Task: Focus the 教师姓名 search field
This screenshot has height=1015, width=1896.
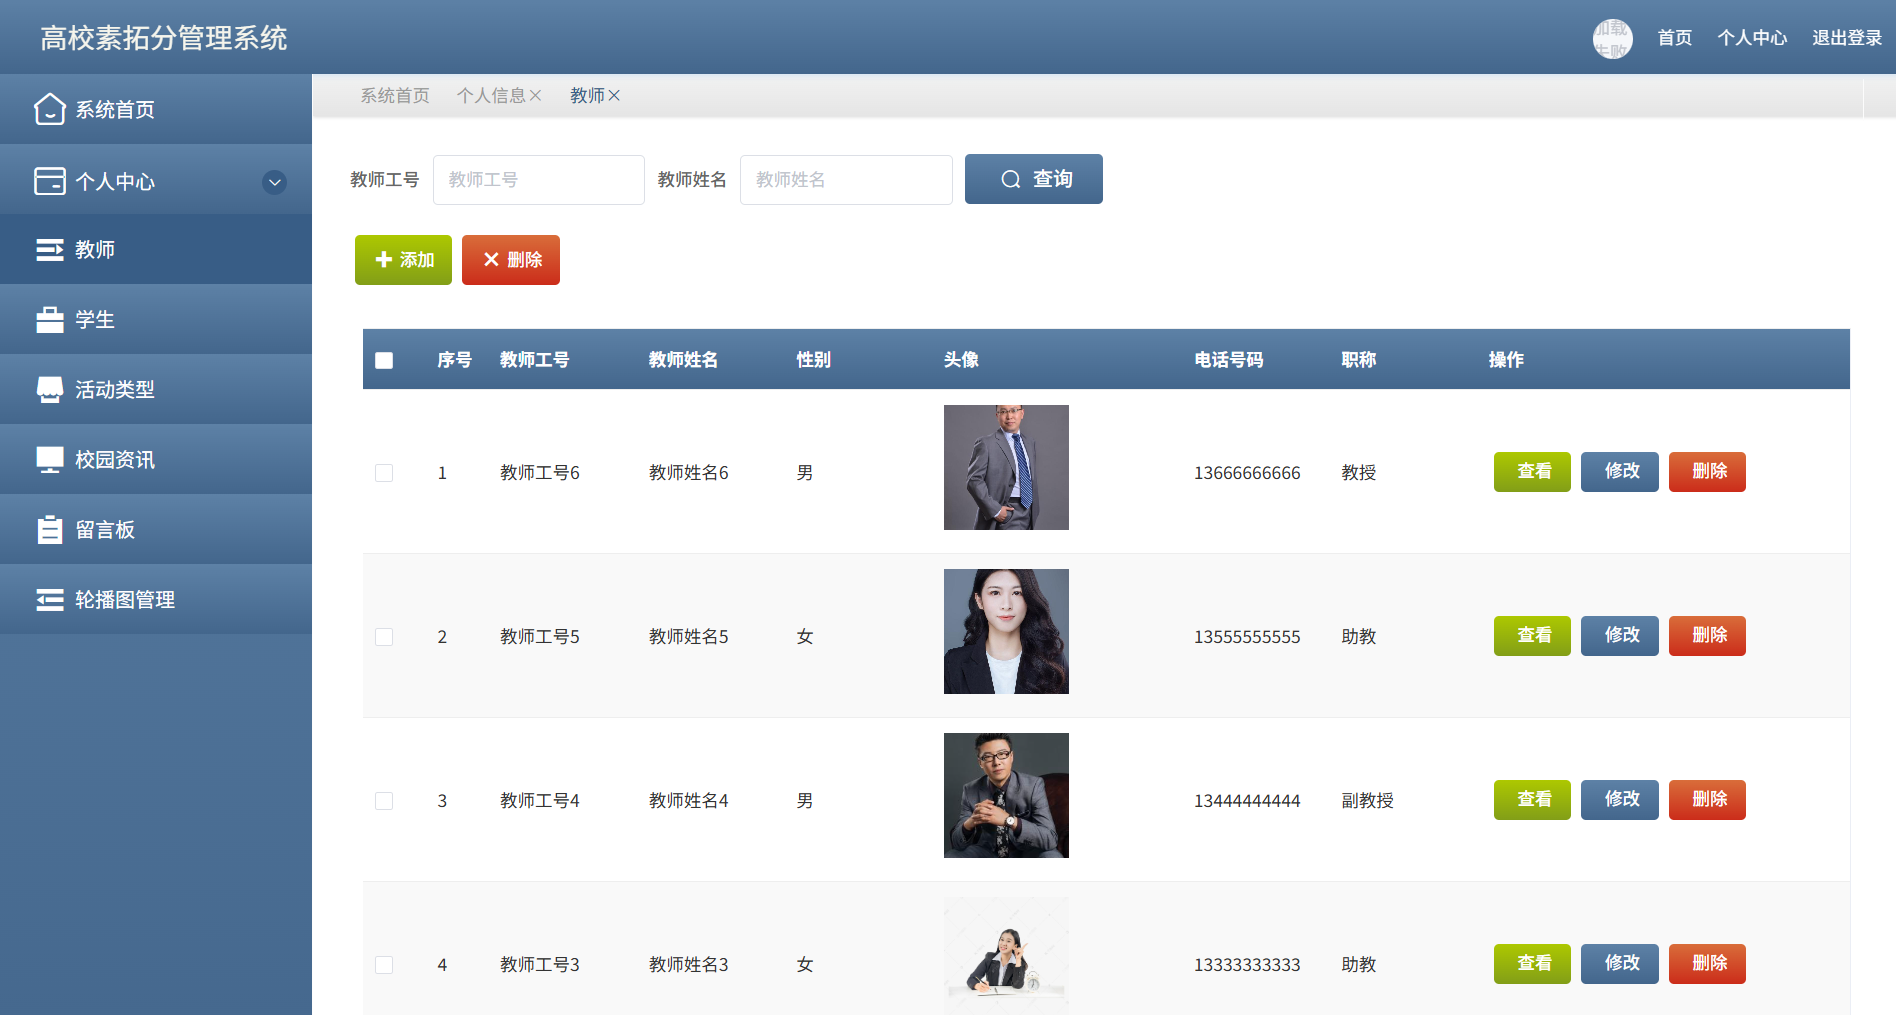Action: (x=846, y=180)
